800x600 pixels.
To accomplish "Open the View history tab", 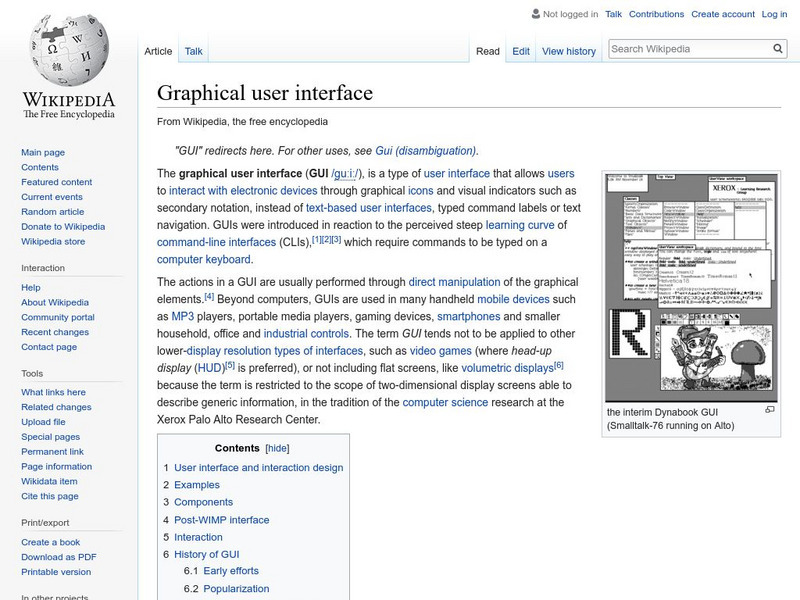I will [569, 51].
